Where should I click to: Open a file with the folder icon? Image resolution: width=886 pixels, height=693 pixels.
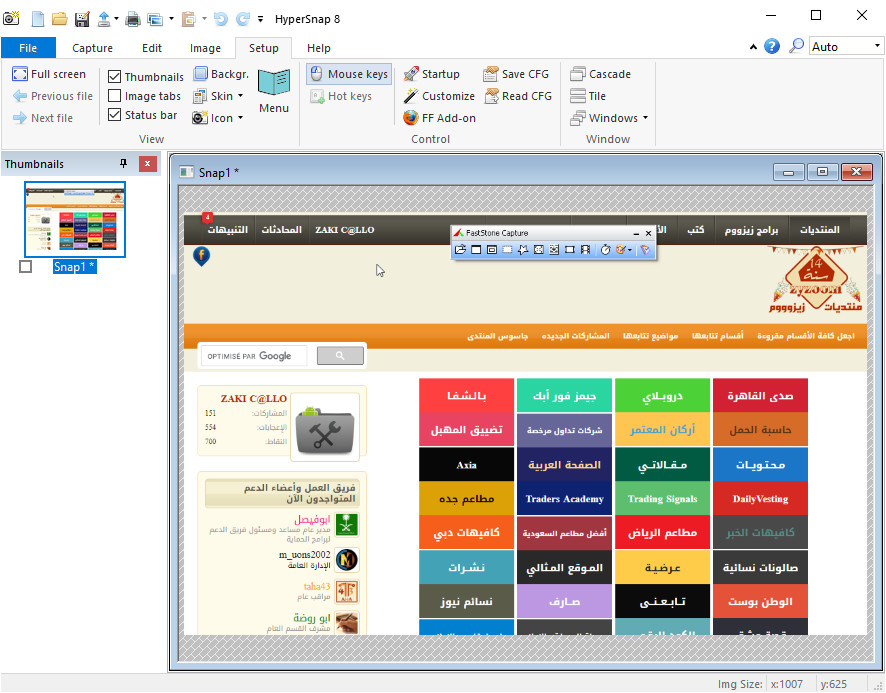pos(59,19)
